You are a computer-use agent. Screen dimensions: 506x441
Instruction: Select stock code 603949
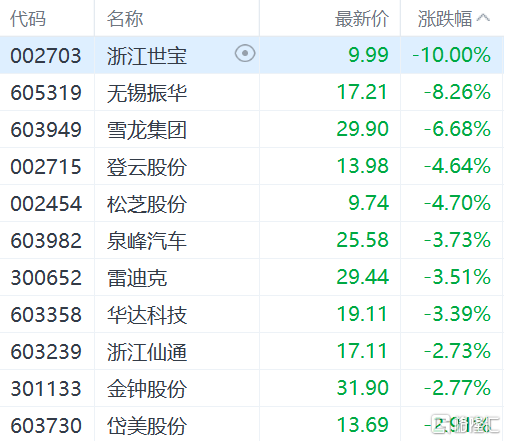click(46, 129)
